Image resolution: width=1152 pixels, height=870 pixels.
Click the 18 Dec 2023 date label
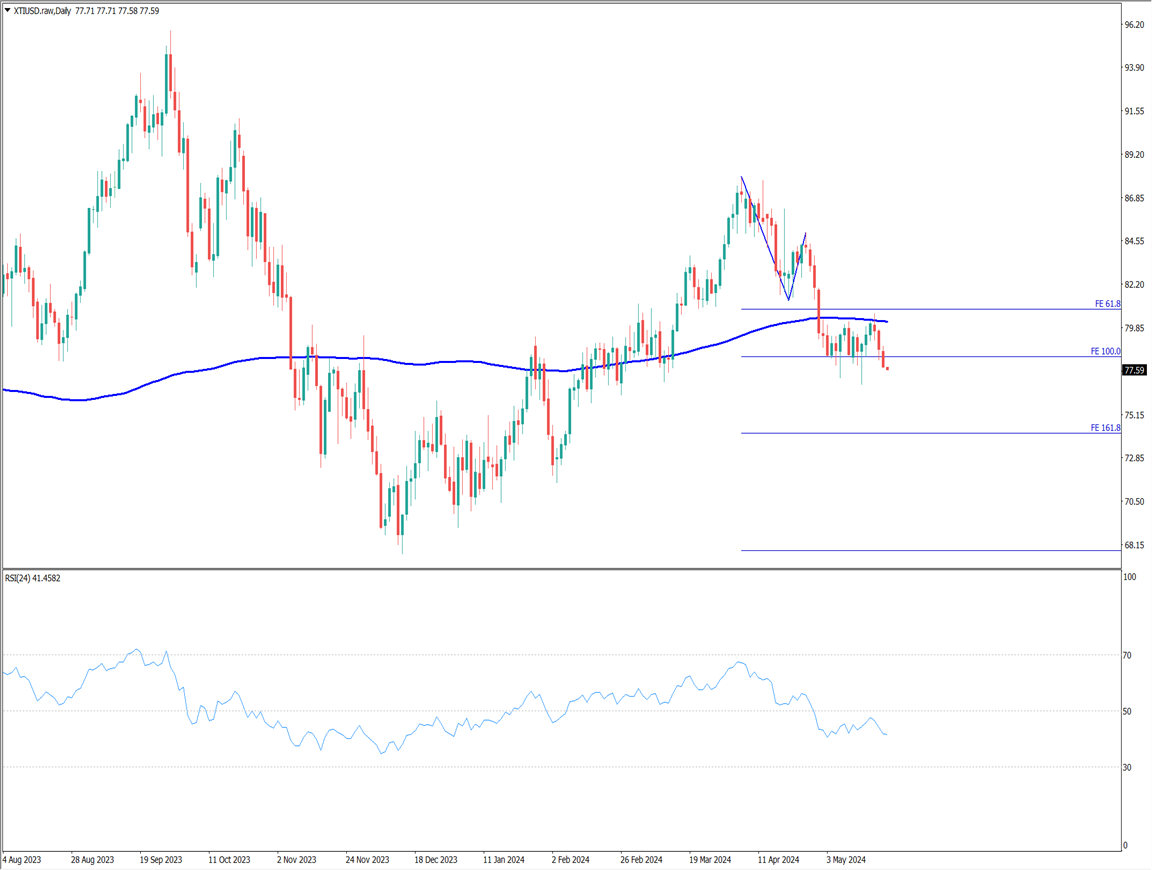435,859
